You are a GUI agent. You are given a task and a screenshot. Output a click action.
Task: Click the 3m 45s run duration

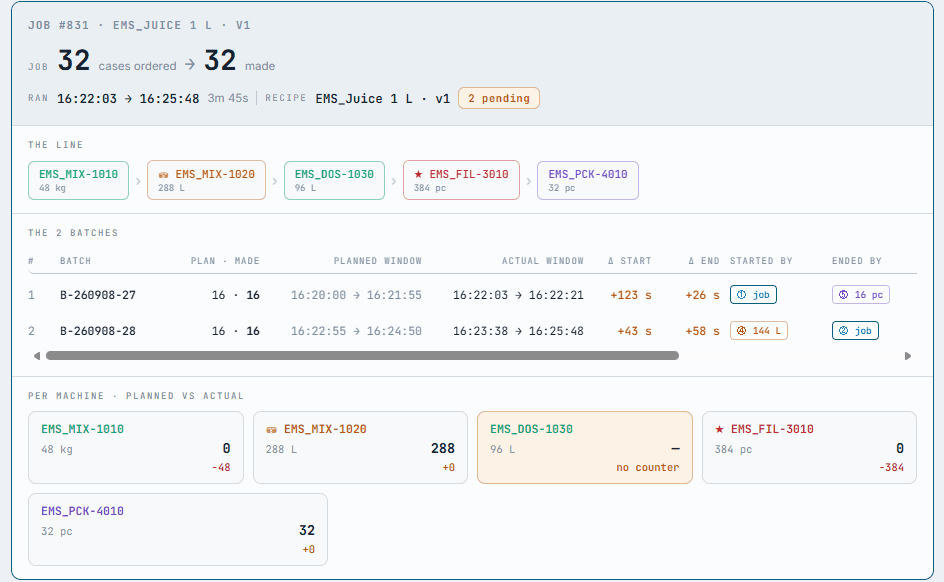(x=228, y=98)
